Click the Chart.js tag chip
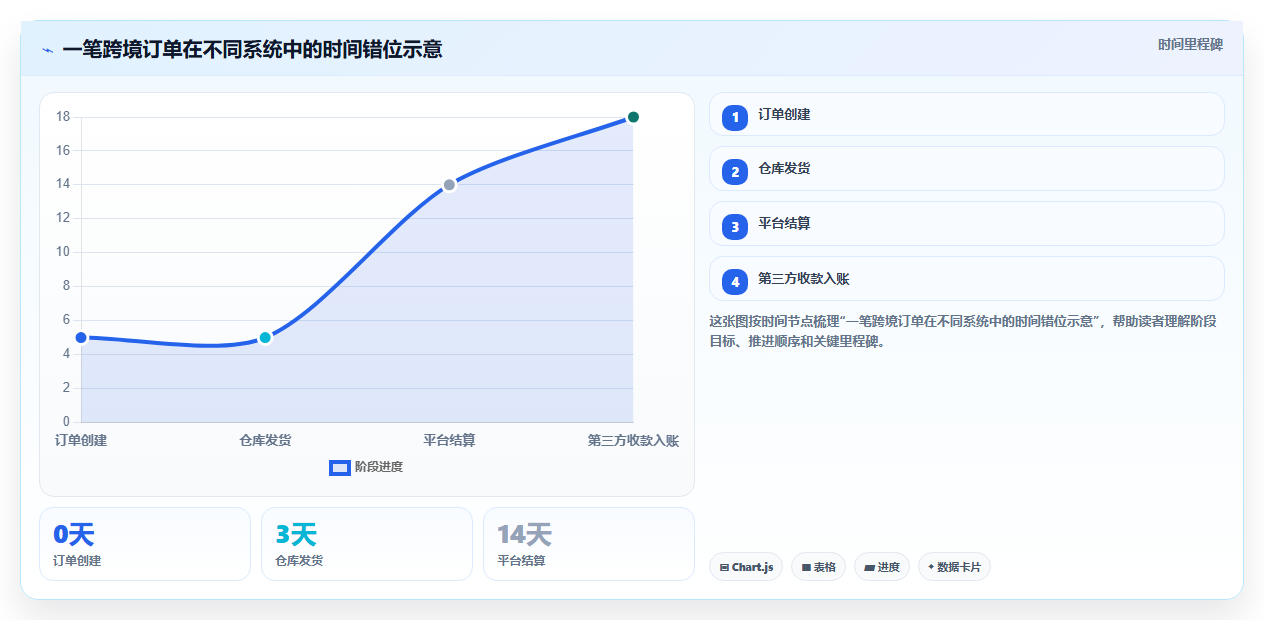This screenshot has height=620, width=1264. 746,567
